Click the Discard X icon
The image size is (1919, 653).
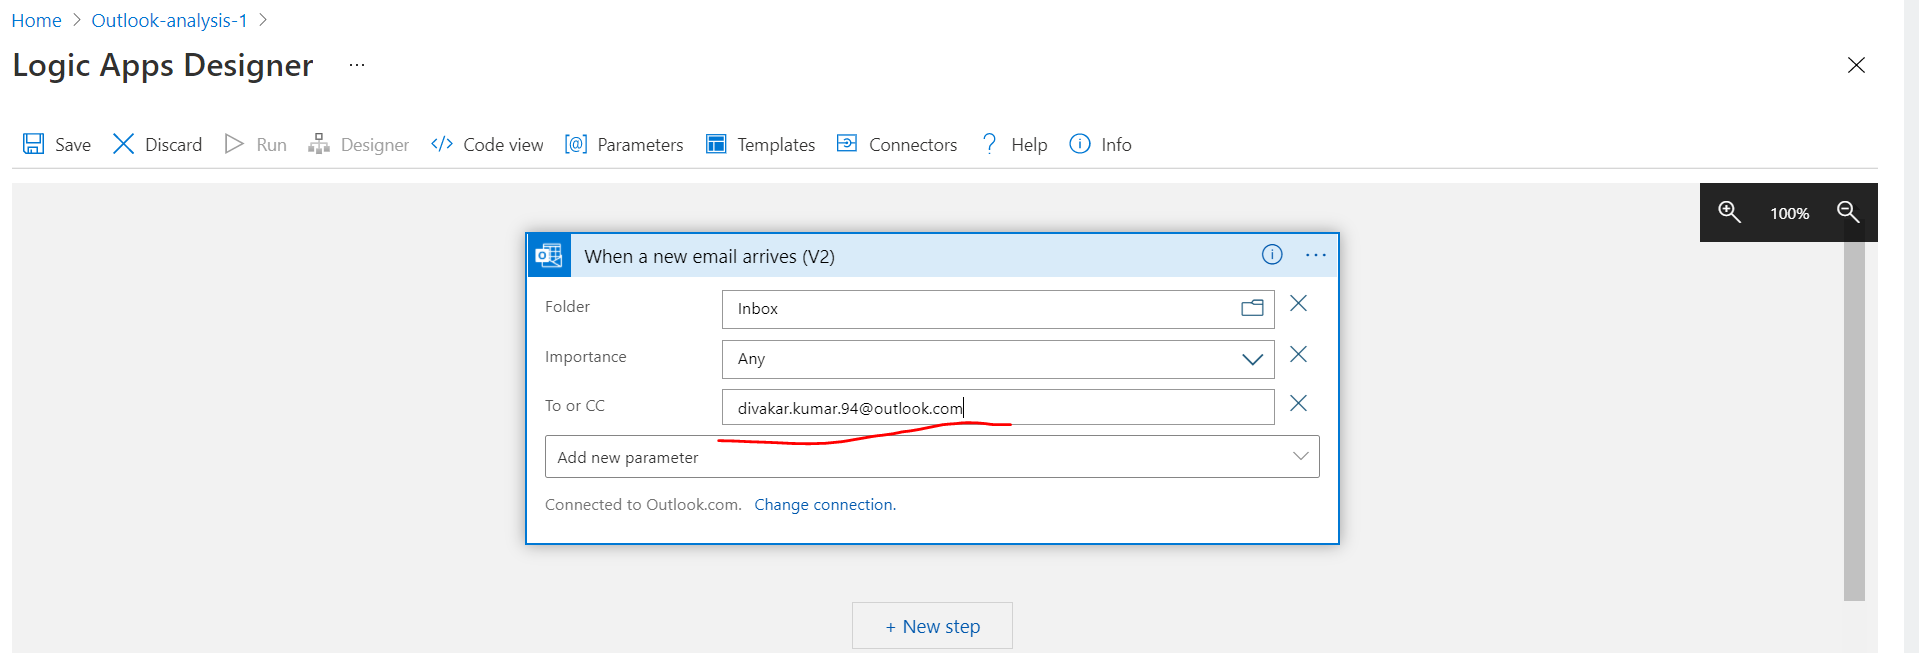click(123, 144)
